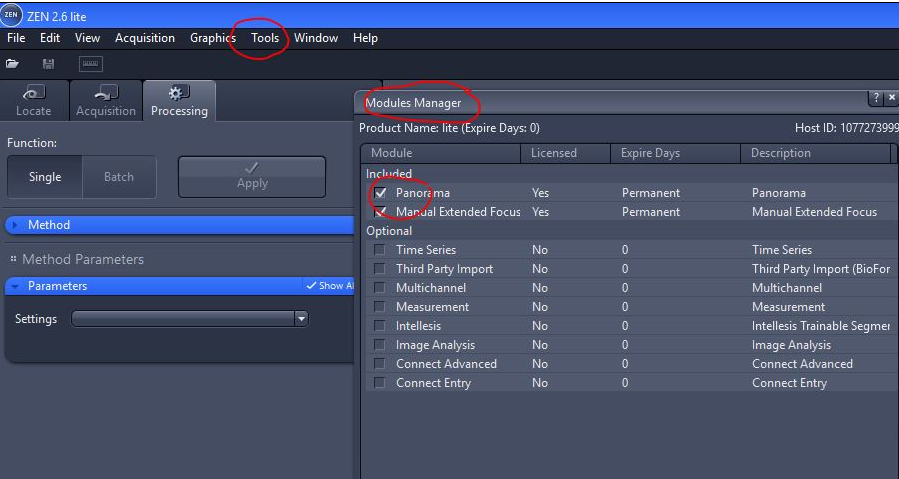Close the Modules Manager dialog
Viewport: 899px width, 479px height.
891,98
